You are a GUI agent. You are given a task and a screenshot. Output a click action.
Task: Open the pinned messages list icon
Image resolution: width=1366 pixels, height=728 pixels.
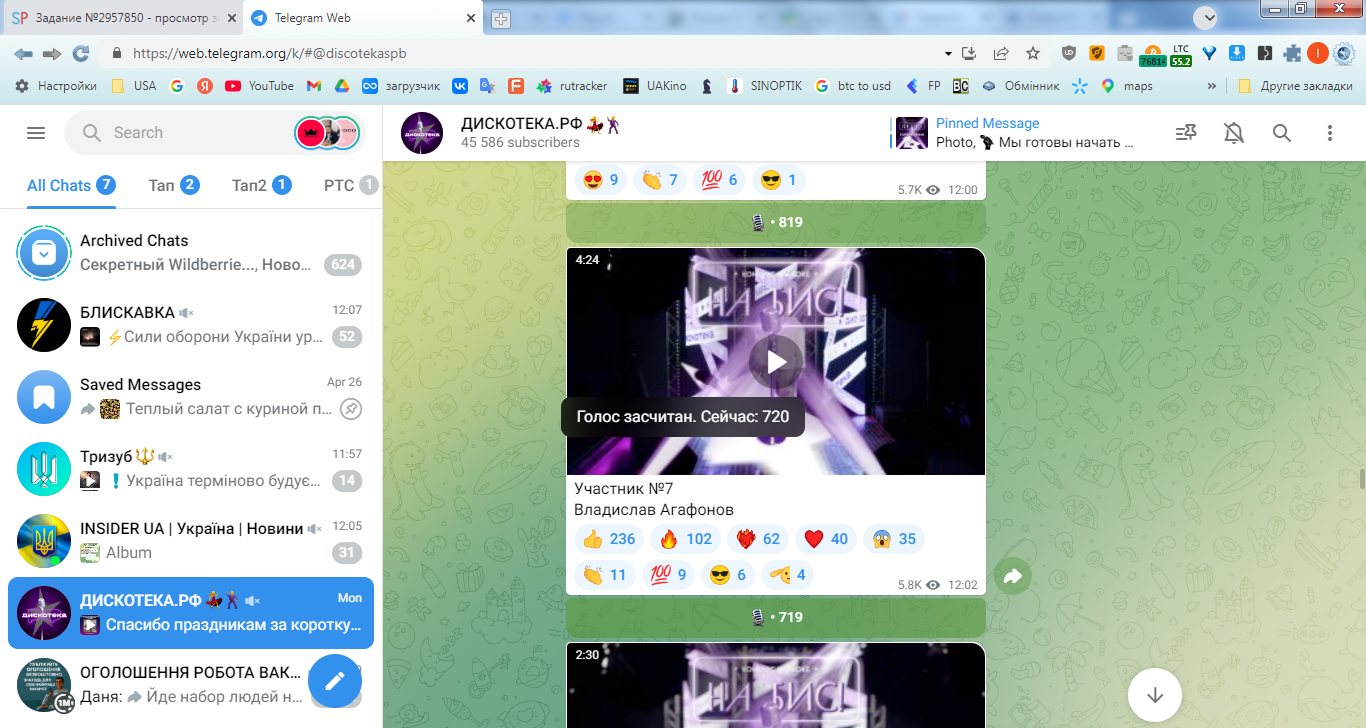point(1186,133)
